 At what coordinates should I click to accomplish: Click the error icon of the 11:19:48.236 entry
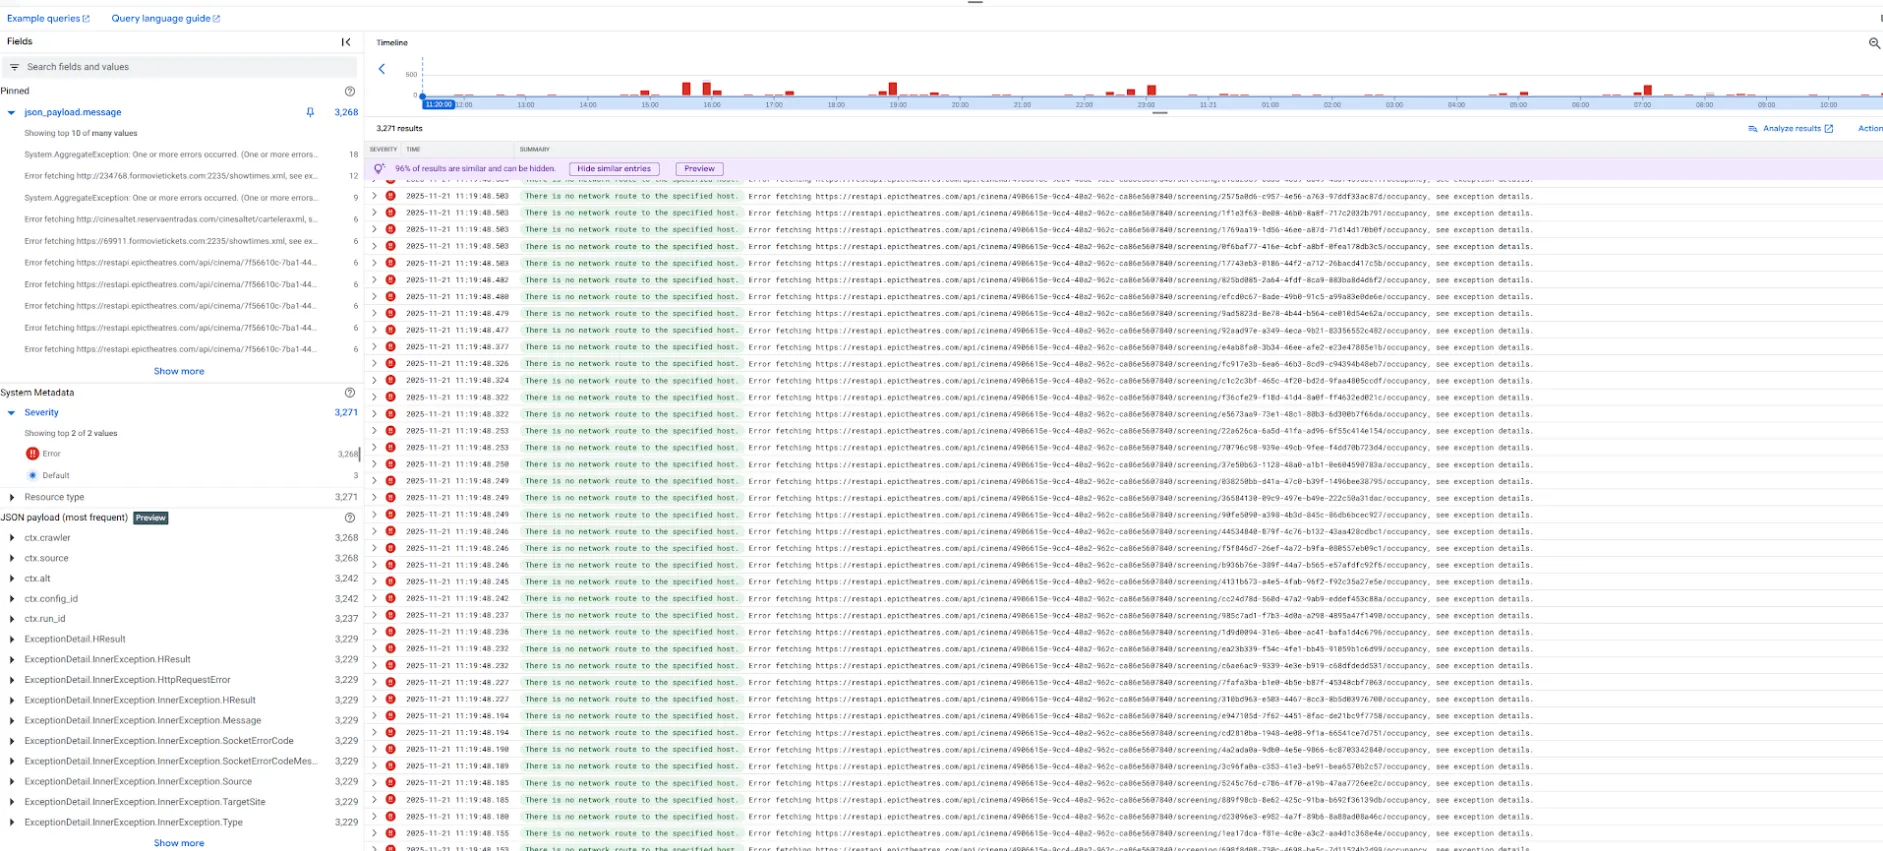(390, 632)
